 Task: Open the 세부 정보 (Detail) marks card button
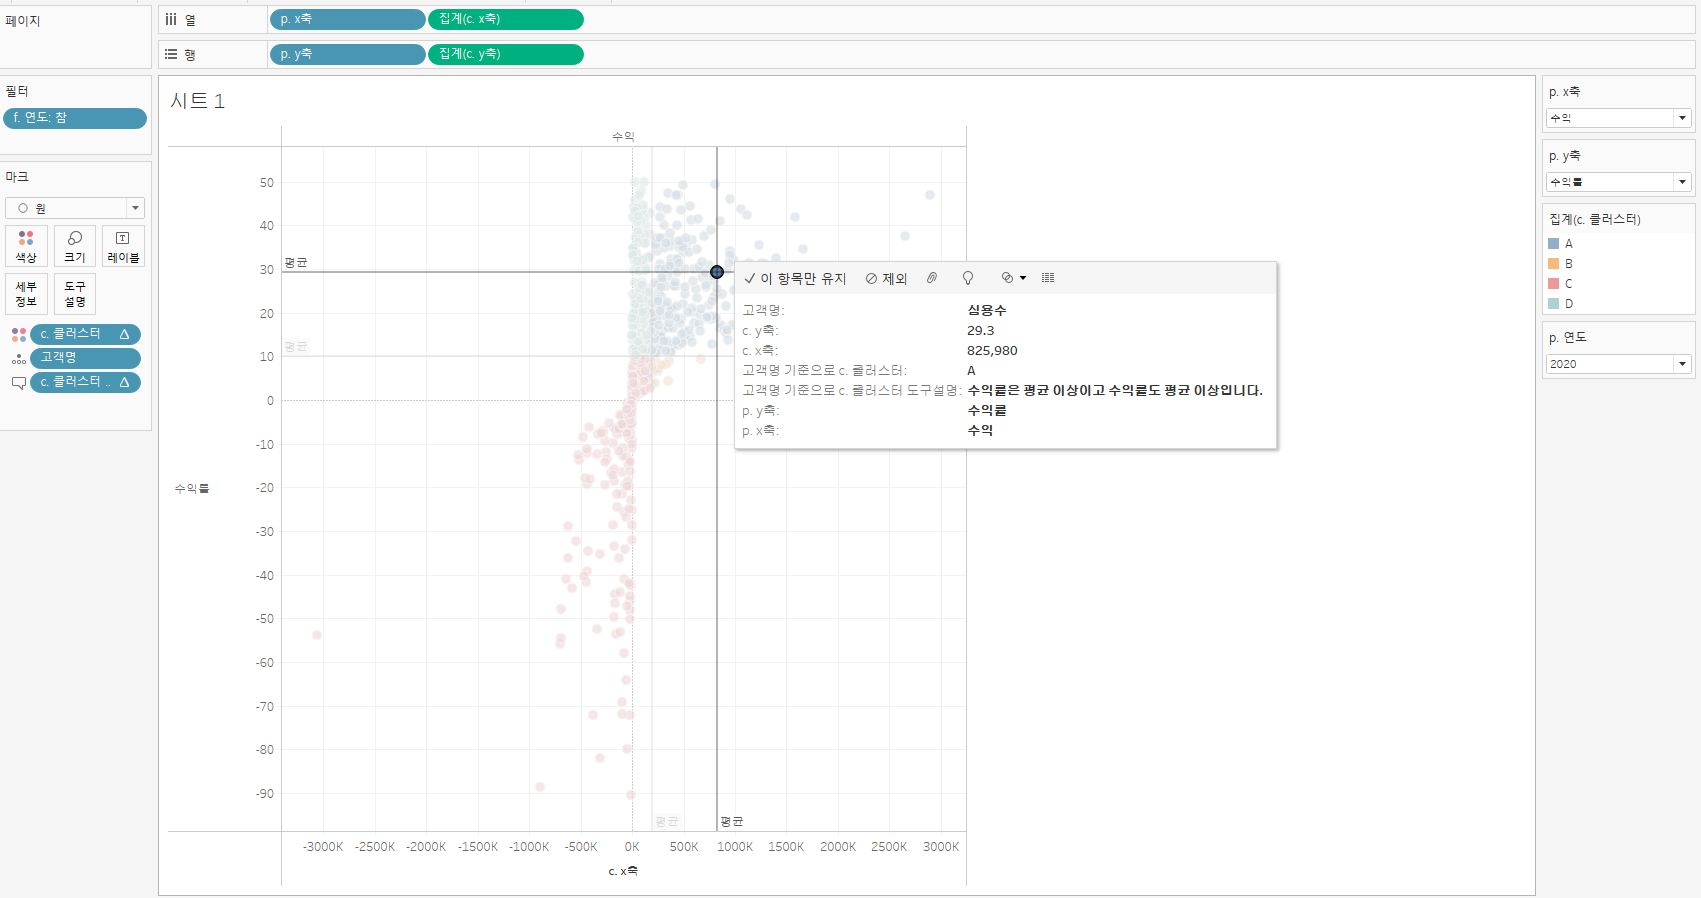[26, 294]
